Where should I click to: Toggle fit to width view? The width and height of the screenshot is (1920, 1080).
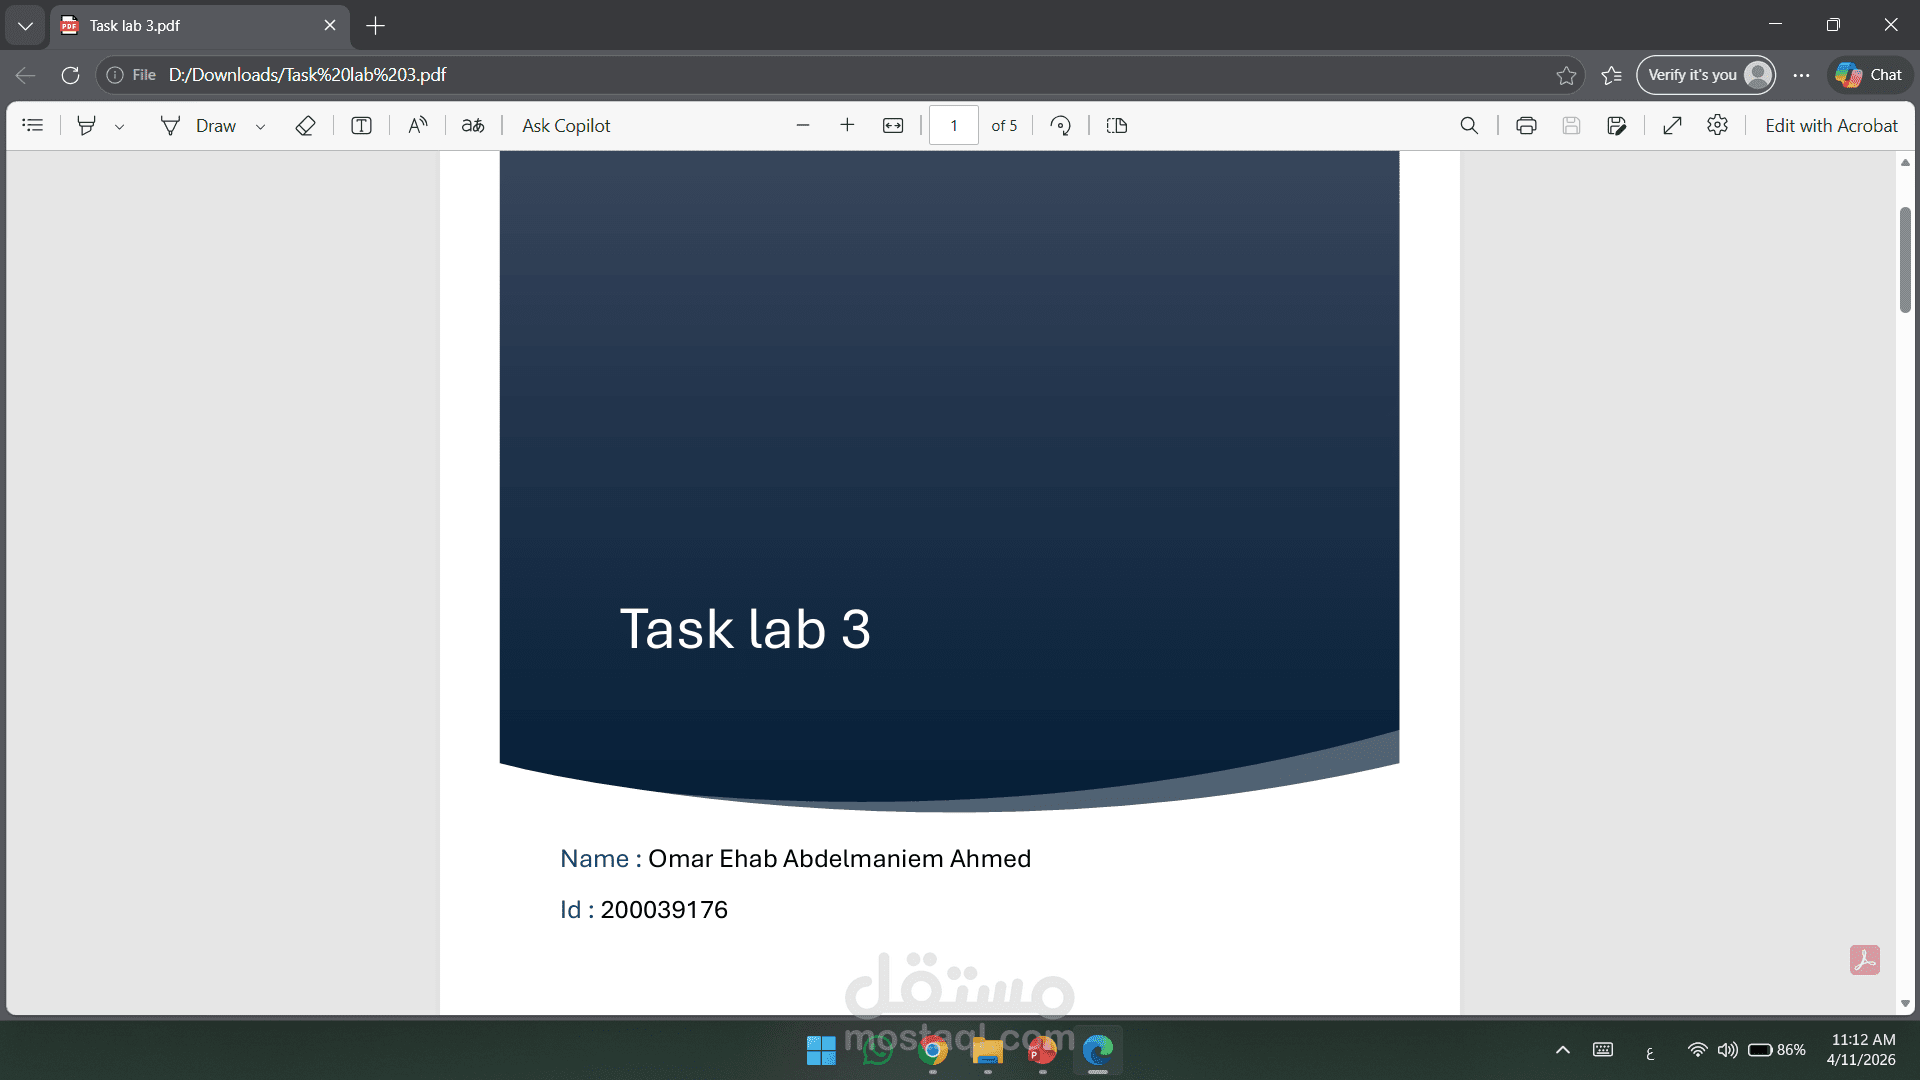pos(893,125)
